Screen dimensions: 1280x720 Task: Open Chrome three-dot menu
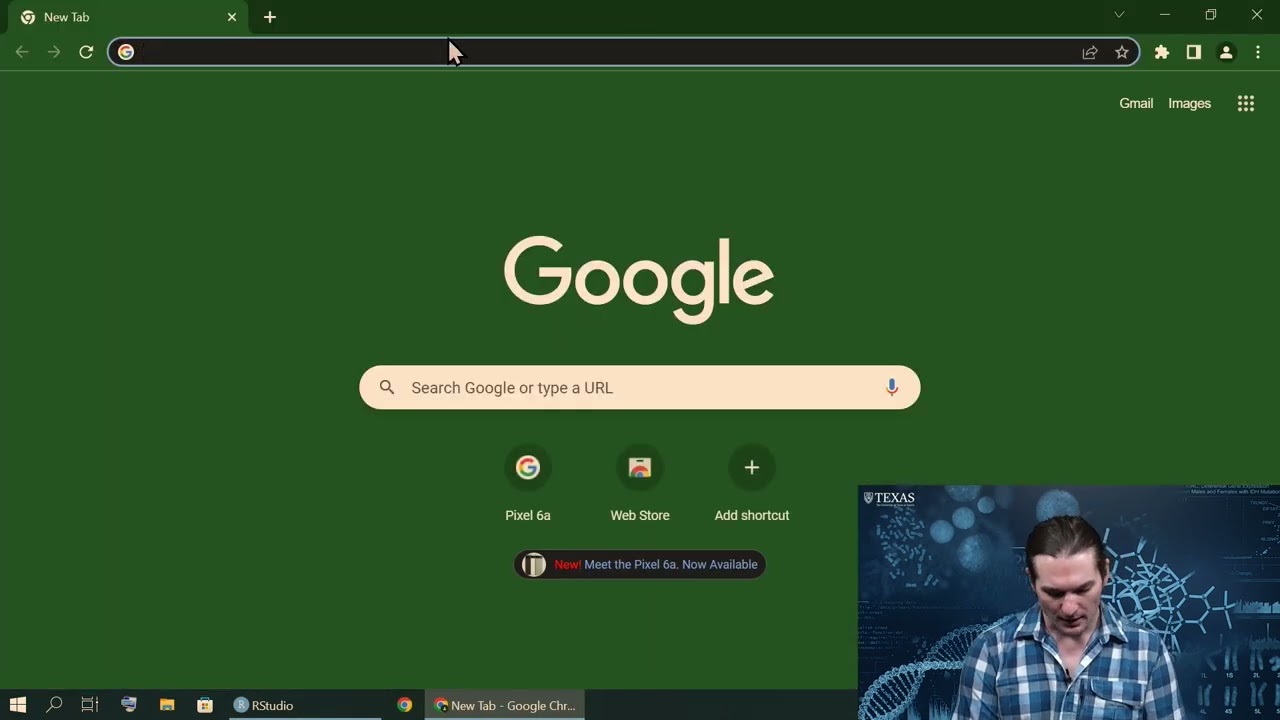(x=1258, y=52)
